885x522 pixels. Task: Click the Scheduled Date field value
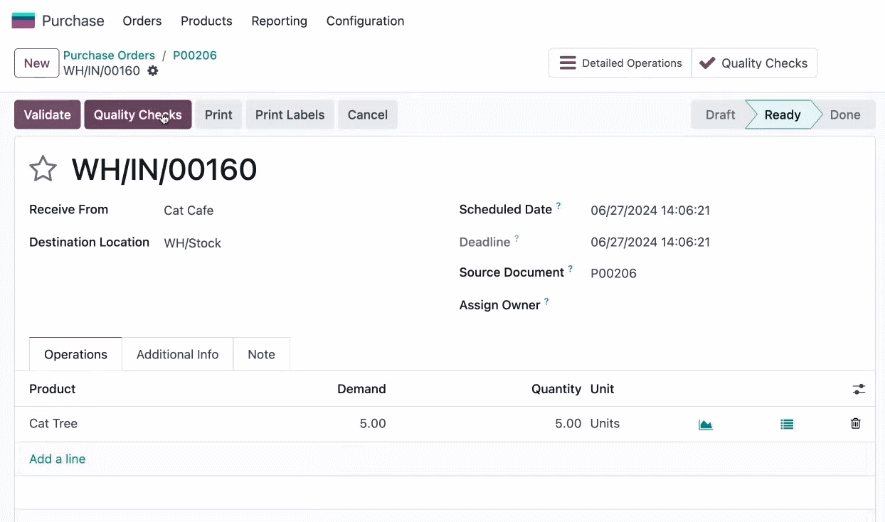click(x=650, y=210)
